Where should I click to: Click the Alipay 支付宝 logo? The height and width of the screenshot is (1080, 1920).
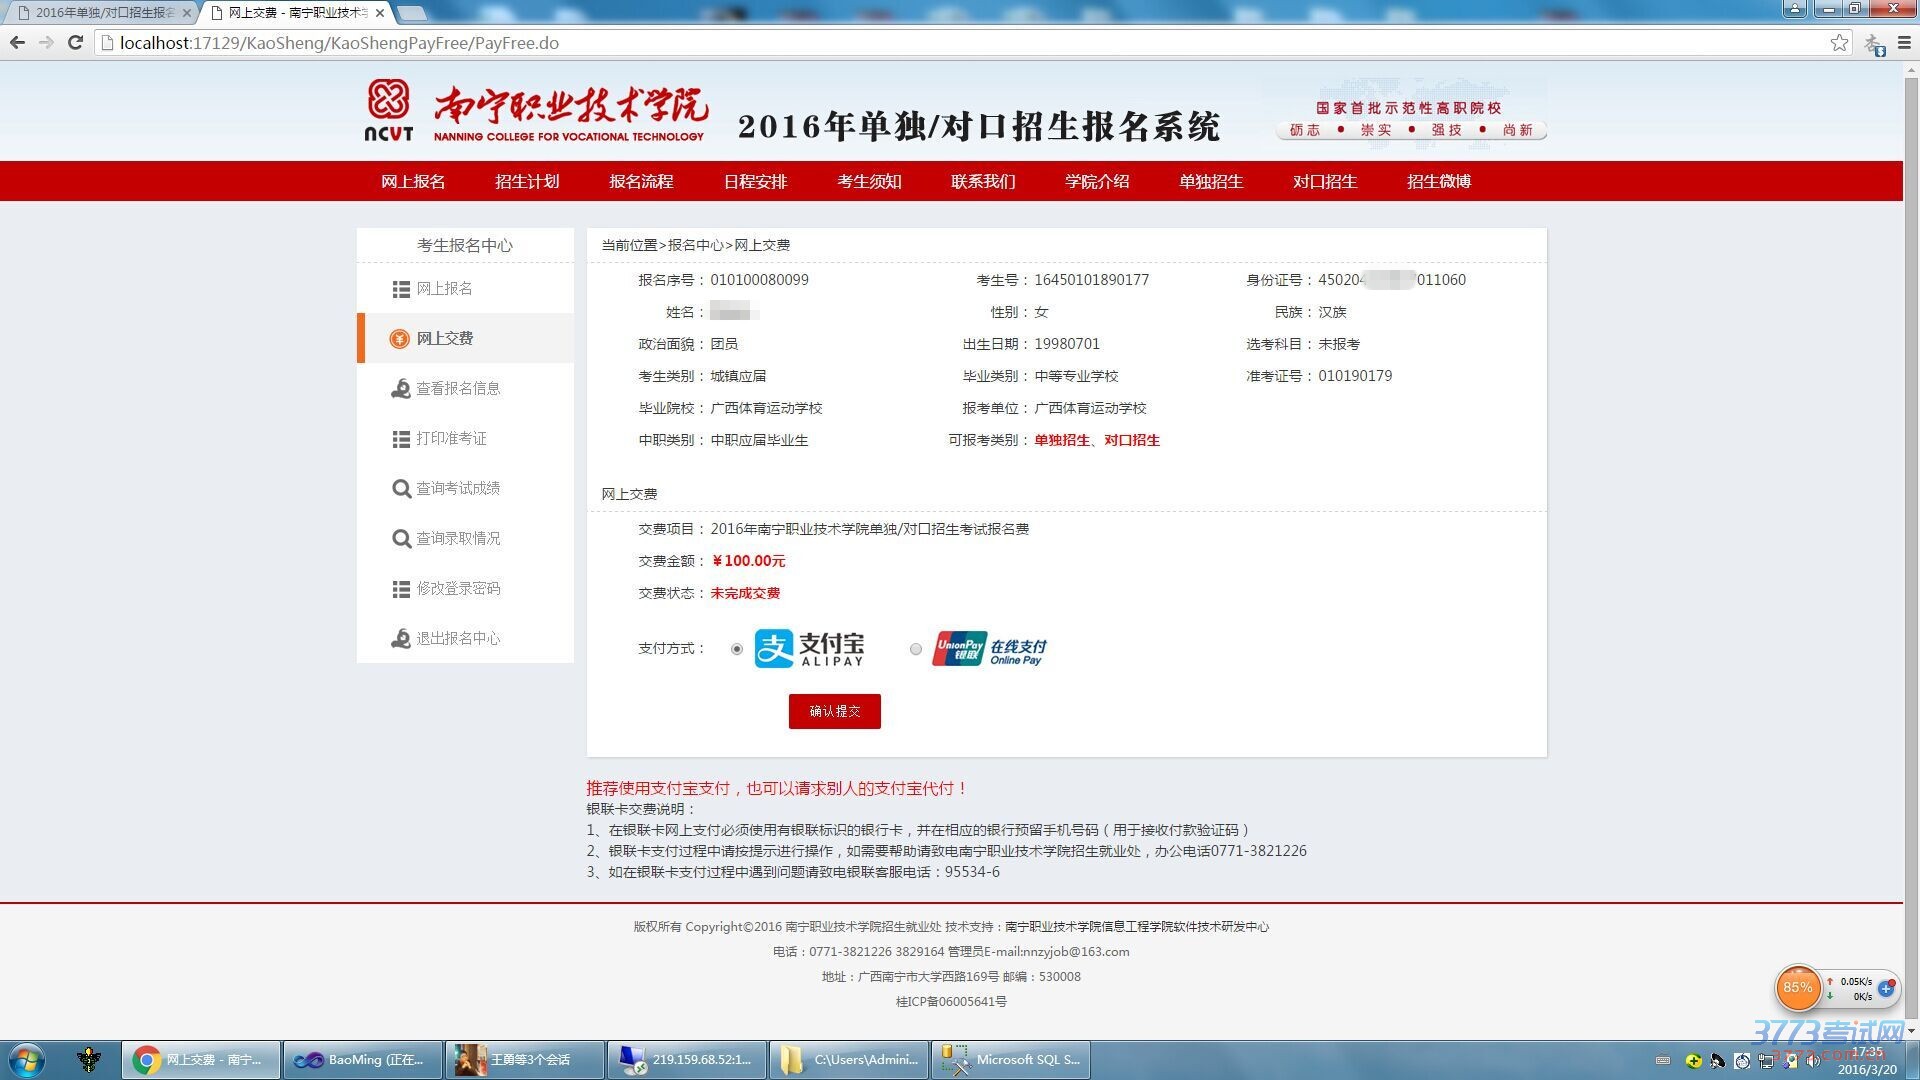tap(809, 649)
